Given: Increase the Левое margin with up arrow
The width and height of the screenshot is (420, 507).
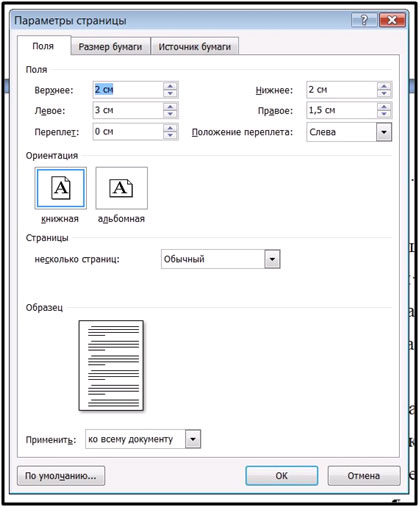Looking at the screenshot, I should (x=170, y=107).
